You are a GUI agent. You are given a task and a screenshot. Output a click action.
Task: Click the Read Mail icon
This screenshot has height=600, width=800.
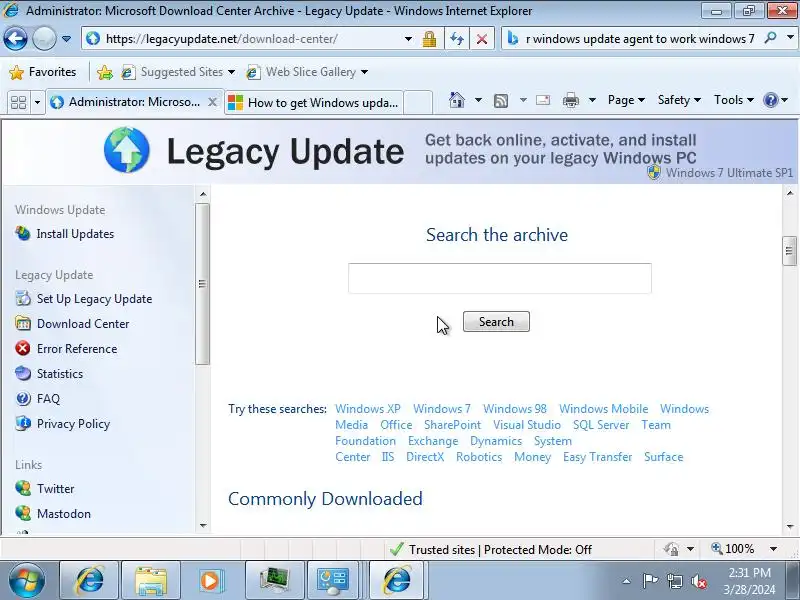[543, 100]
